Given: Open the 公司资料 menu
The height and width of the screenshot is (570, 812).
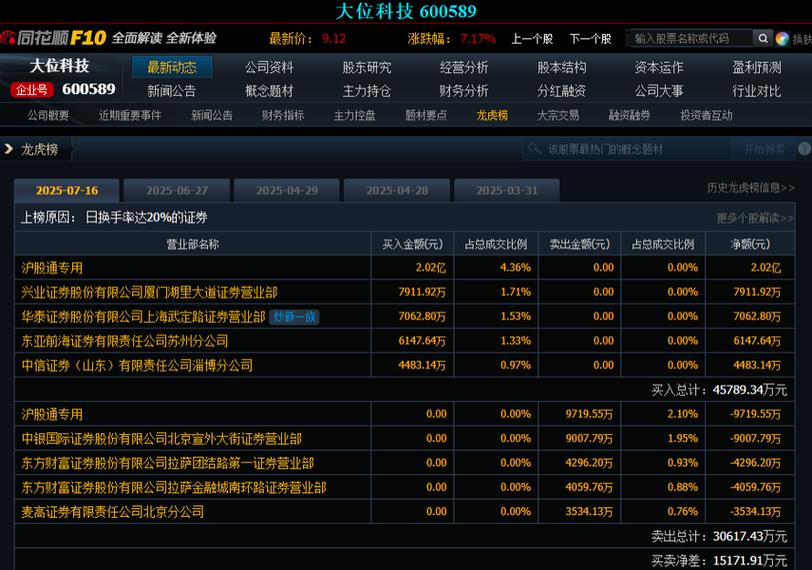Looking at the screenshot, I should coord(269,67).
